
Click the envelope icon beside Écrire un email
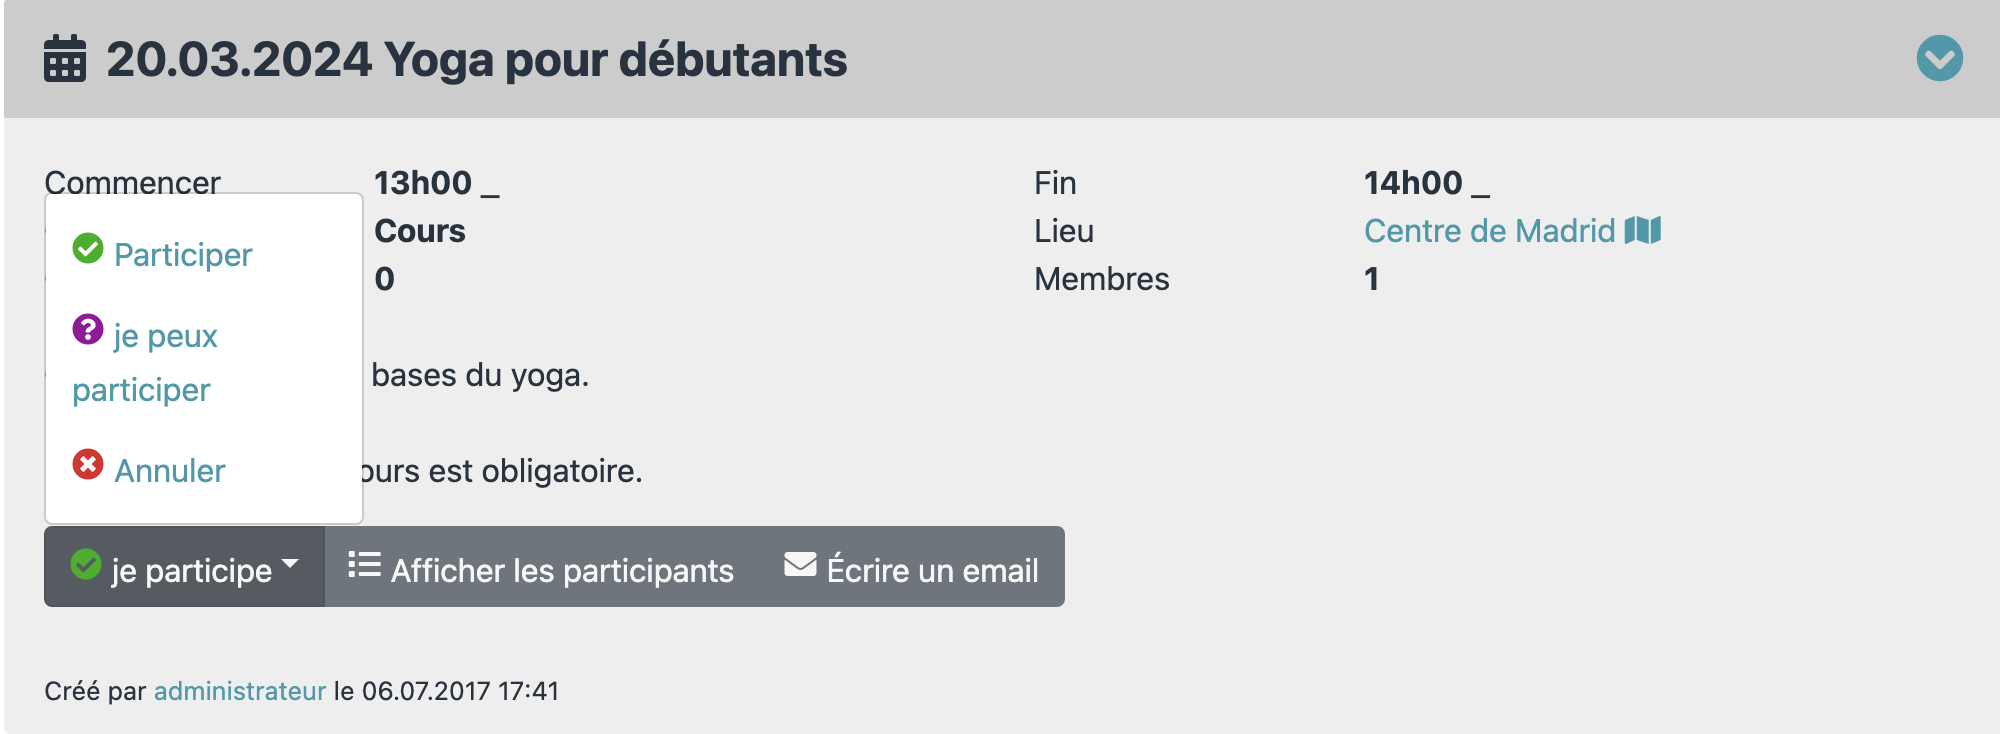[800, 564]
